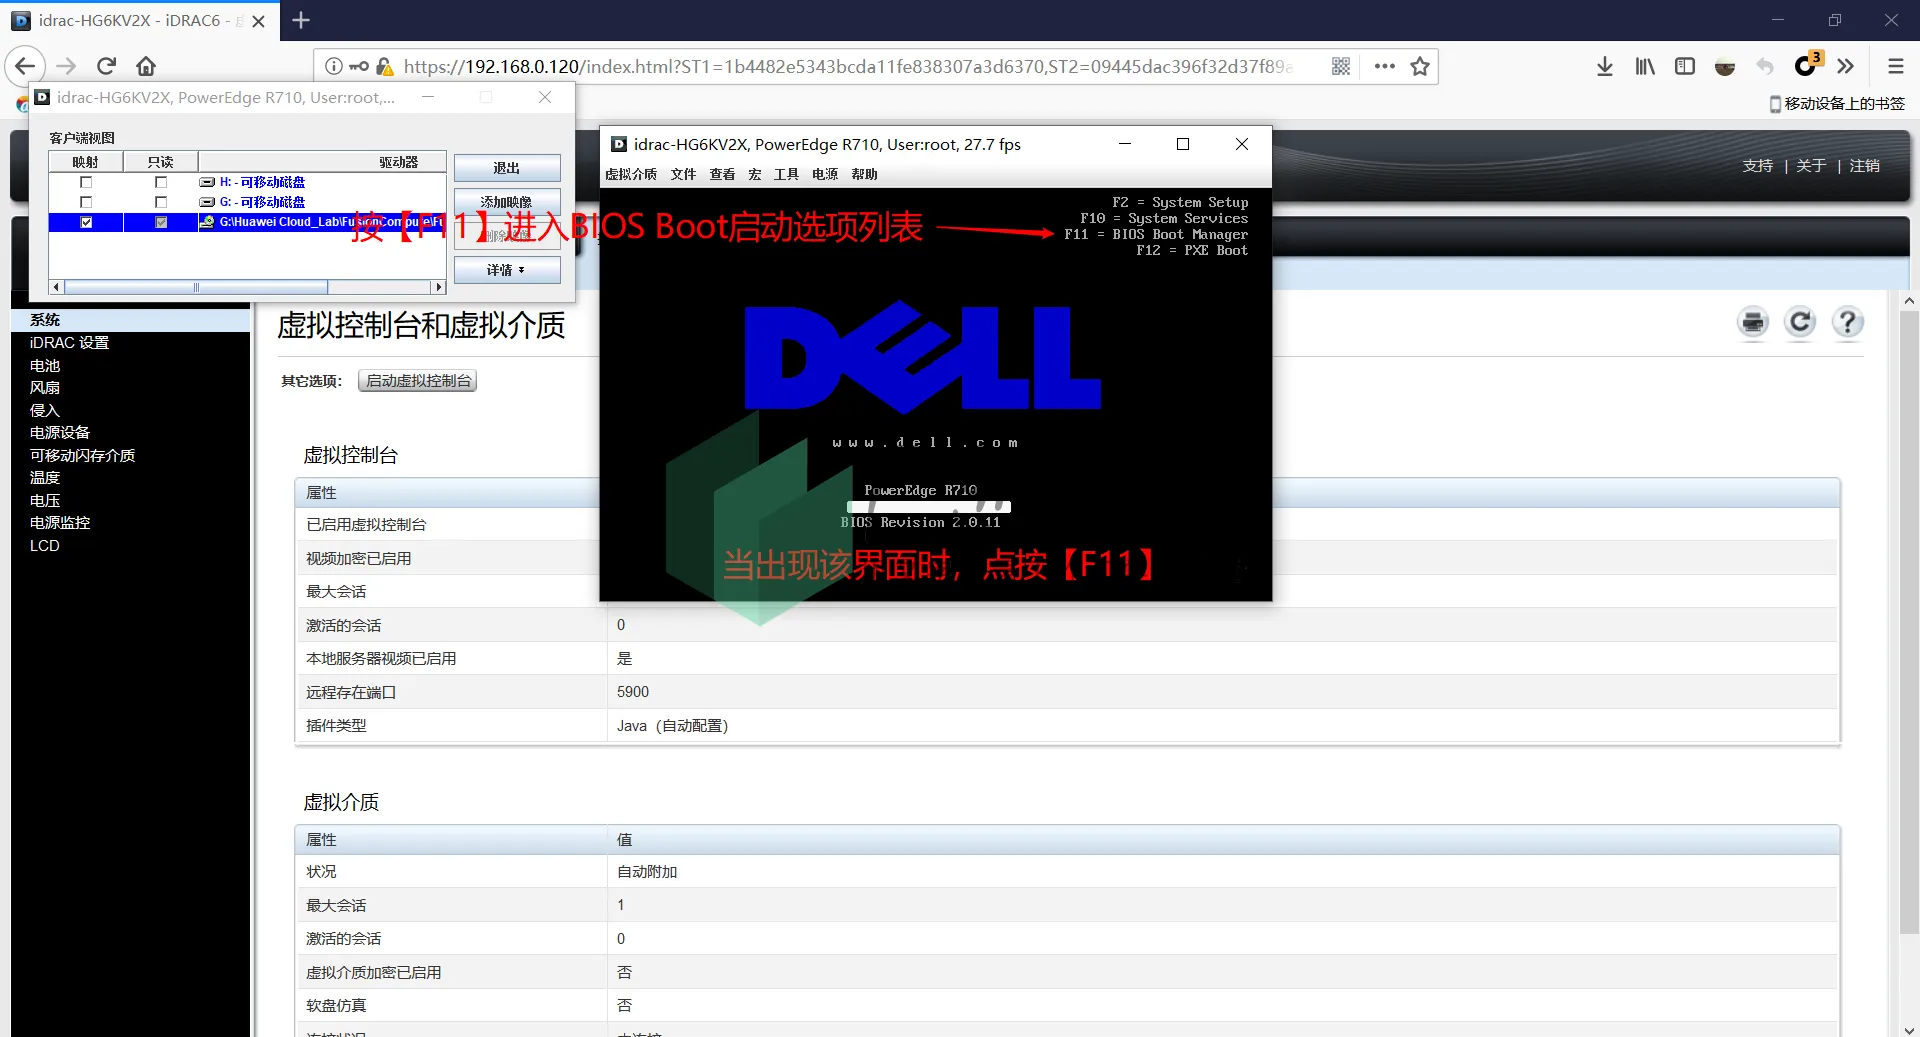
Task: Enable read-only for H: removable disk
Action: 161,182
